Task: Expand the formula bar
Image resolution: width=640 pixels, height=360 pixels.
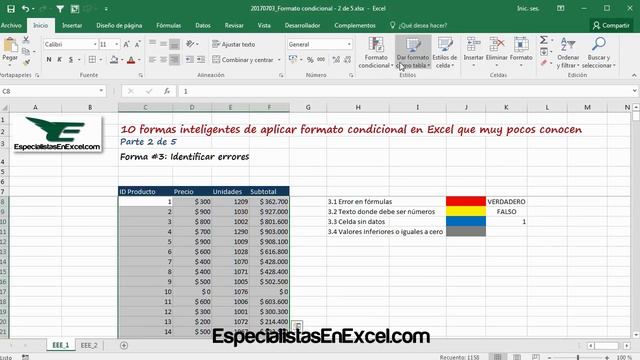Action: 634,91
